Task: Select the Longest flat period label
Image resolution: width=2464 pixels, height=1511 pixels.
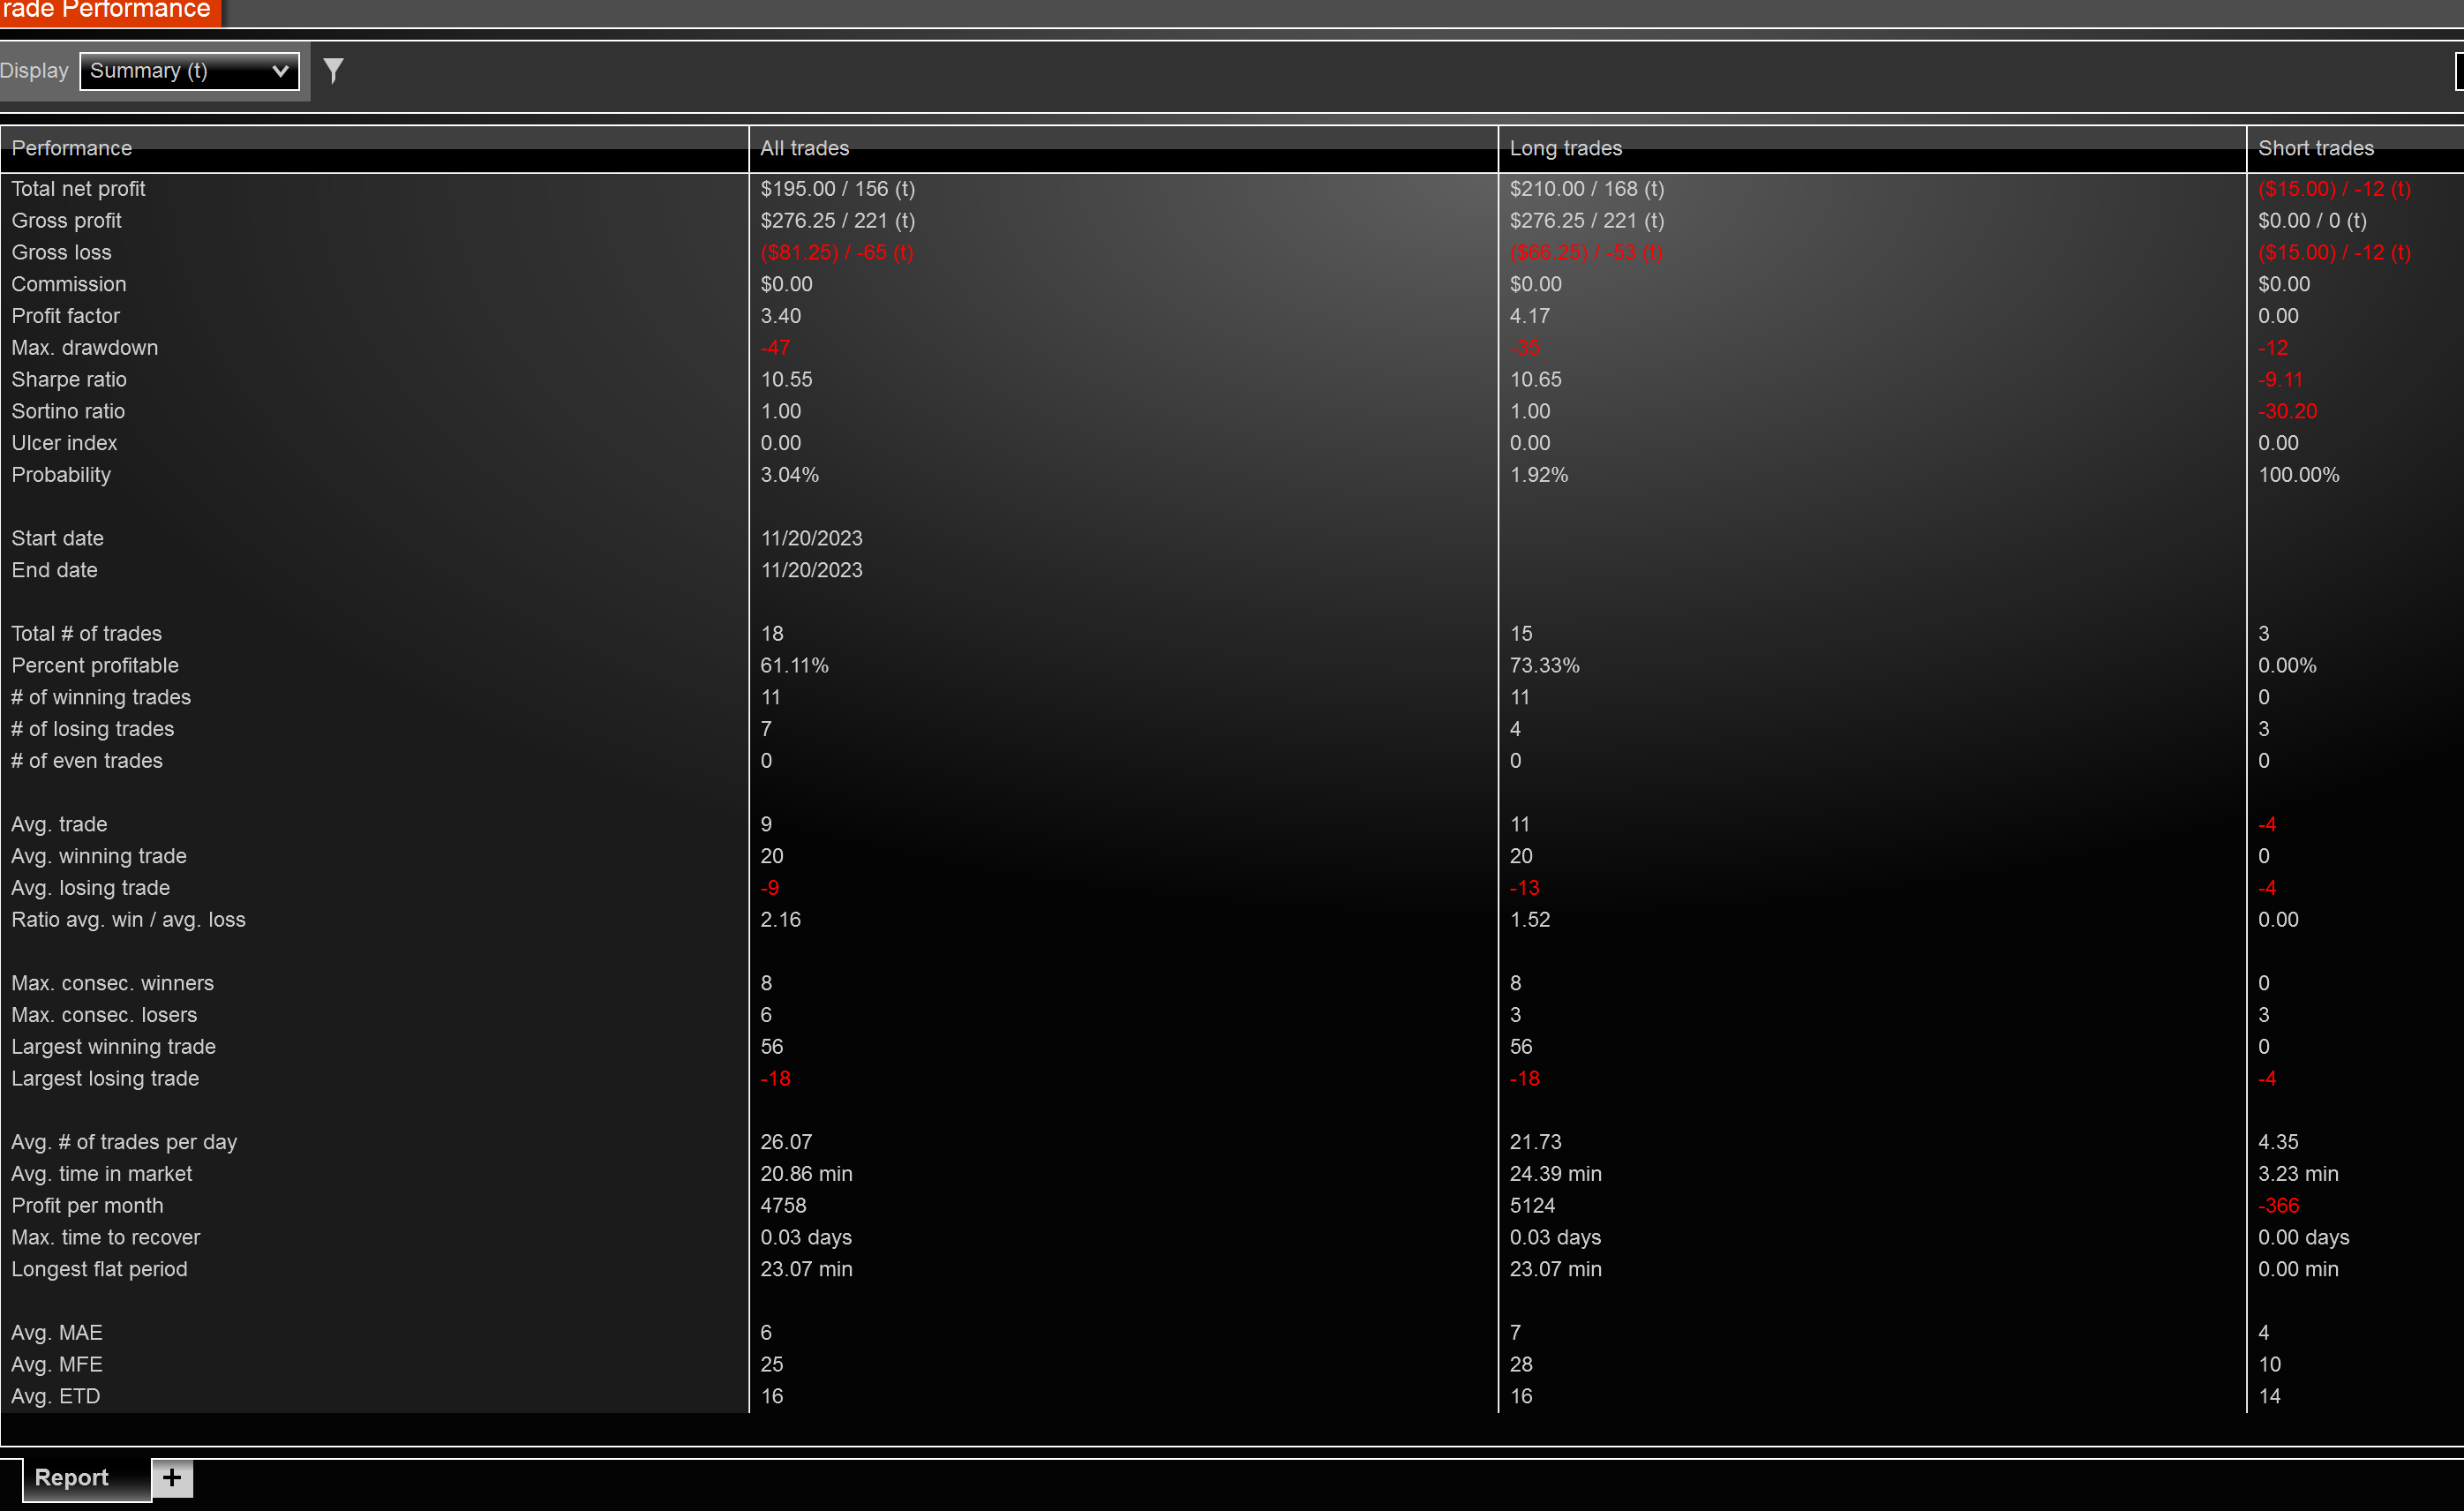Action: [100, 1270]
